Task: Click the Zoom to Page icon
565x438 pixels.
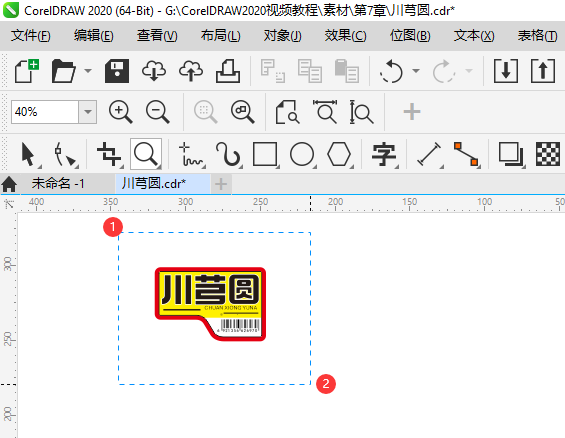Action: [x=288, y=112]
